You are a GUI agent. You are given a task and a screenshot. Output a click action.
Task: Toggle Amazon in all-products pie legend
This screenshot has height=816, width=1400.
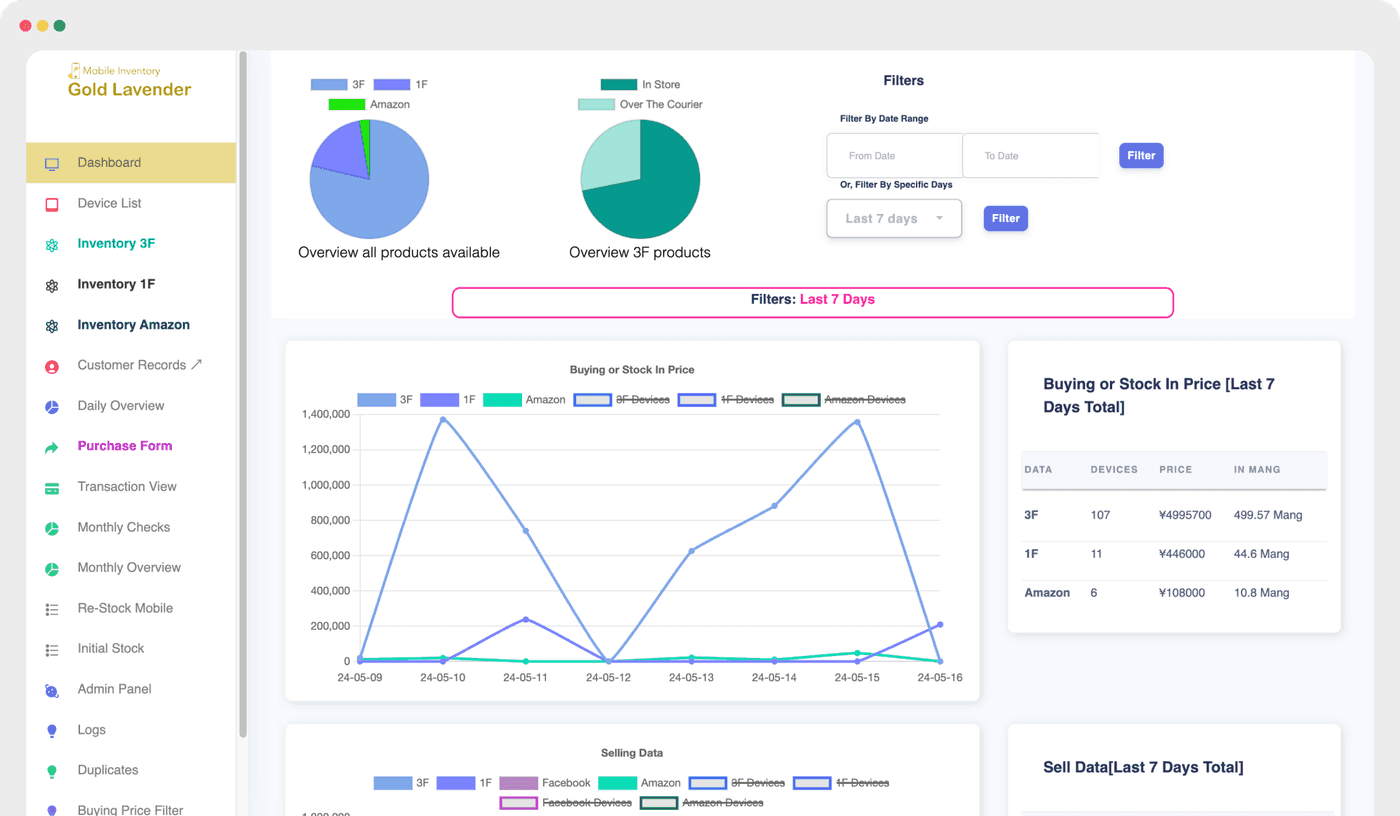369,104
